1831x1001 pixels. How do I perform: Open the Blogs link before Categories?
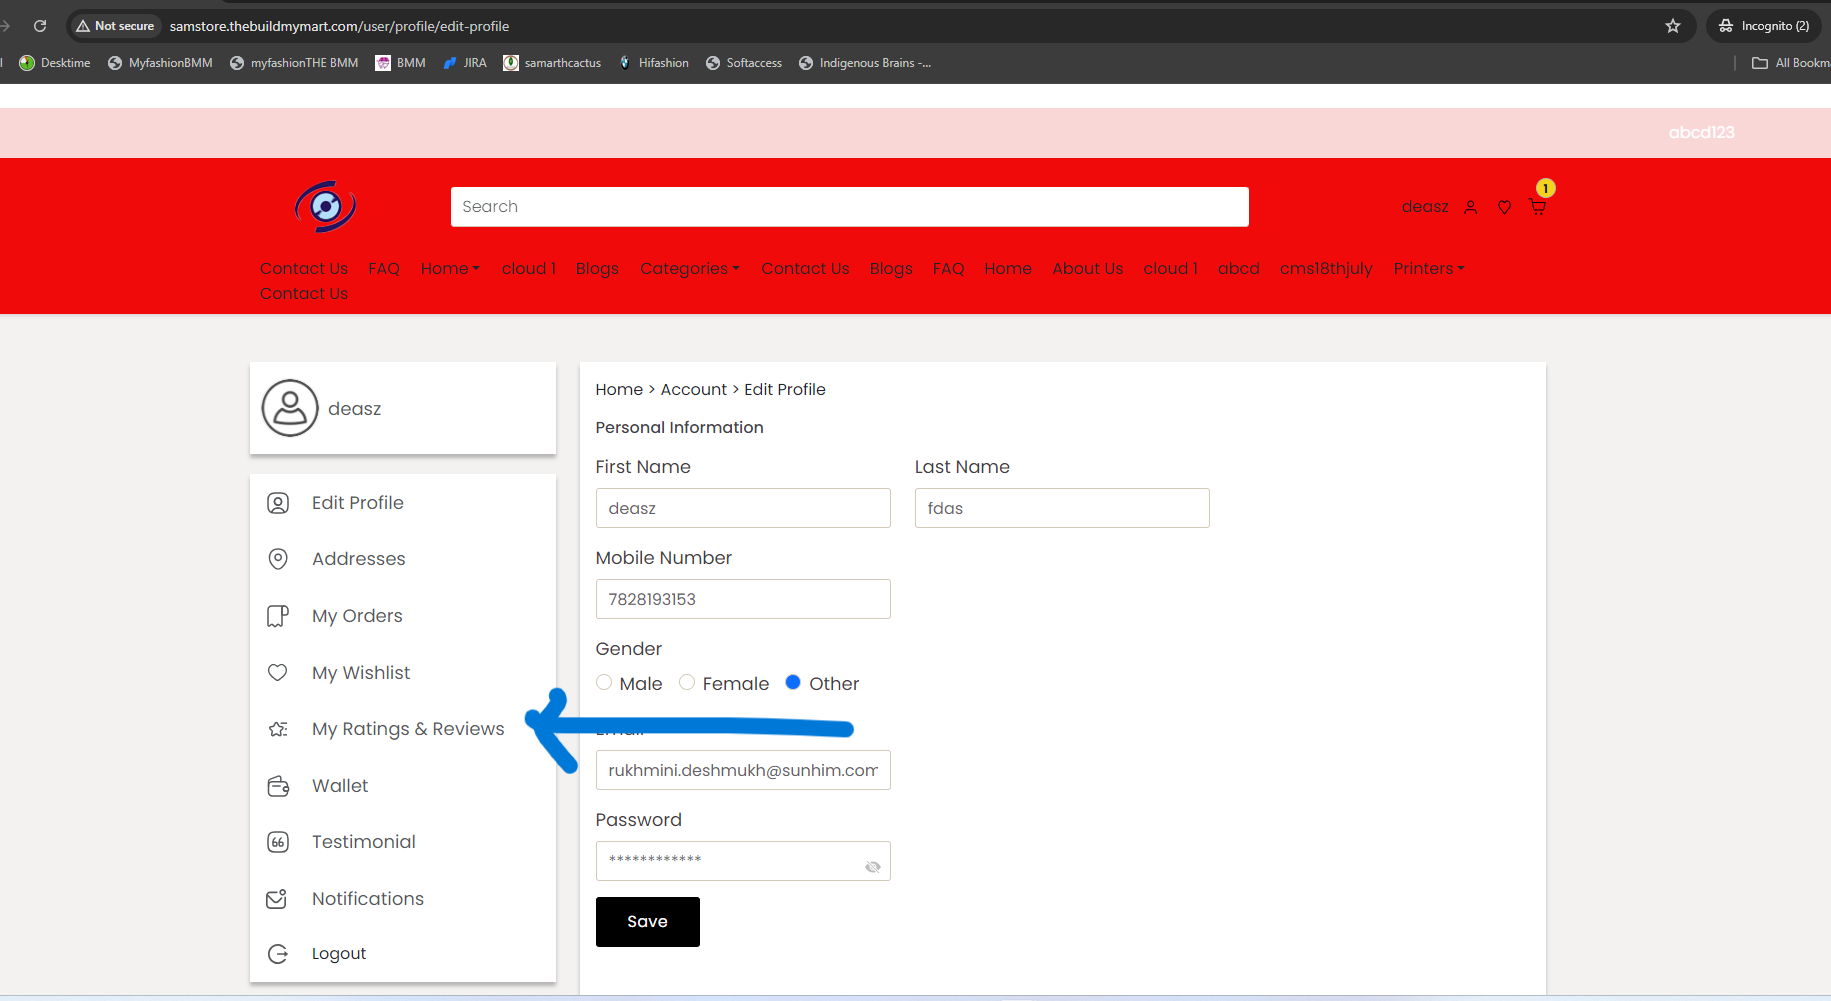pyautogui.click(x=597, y=268)
